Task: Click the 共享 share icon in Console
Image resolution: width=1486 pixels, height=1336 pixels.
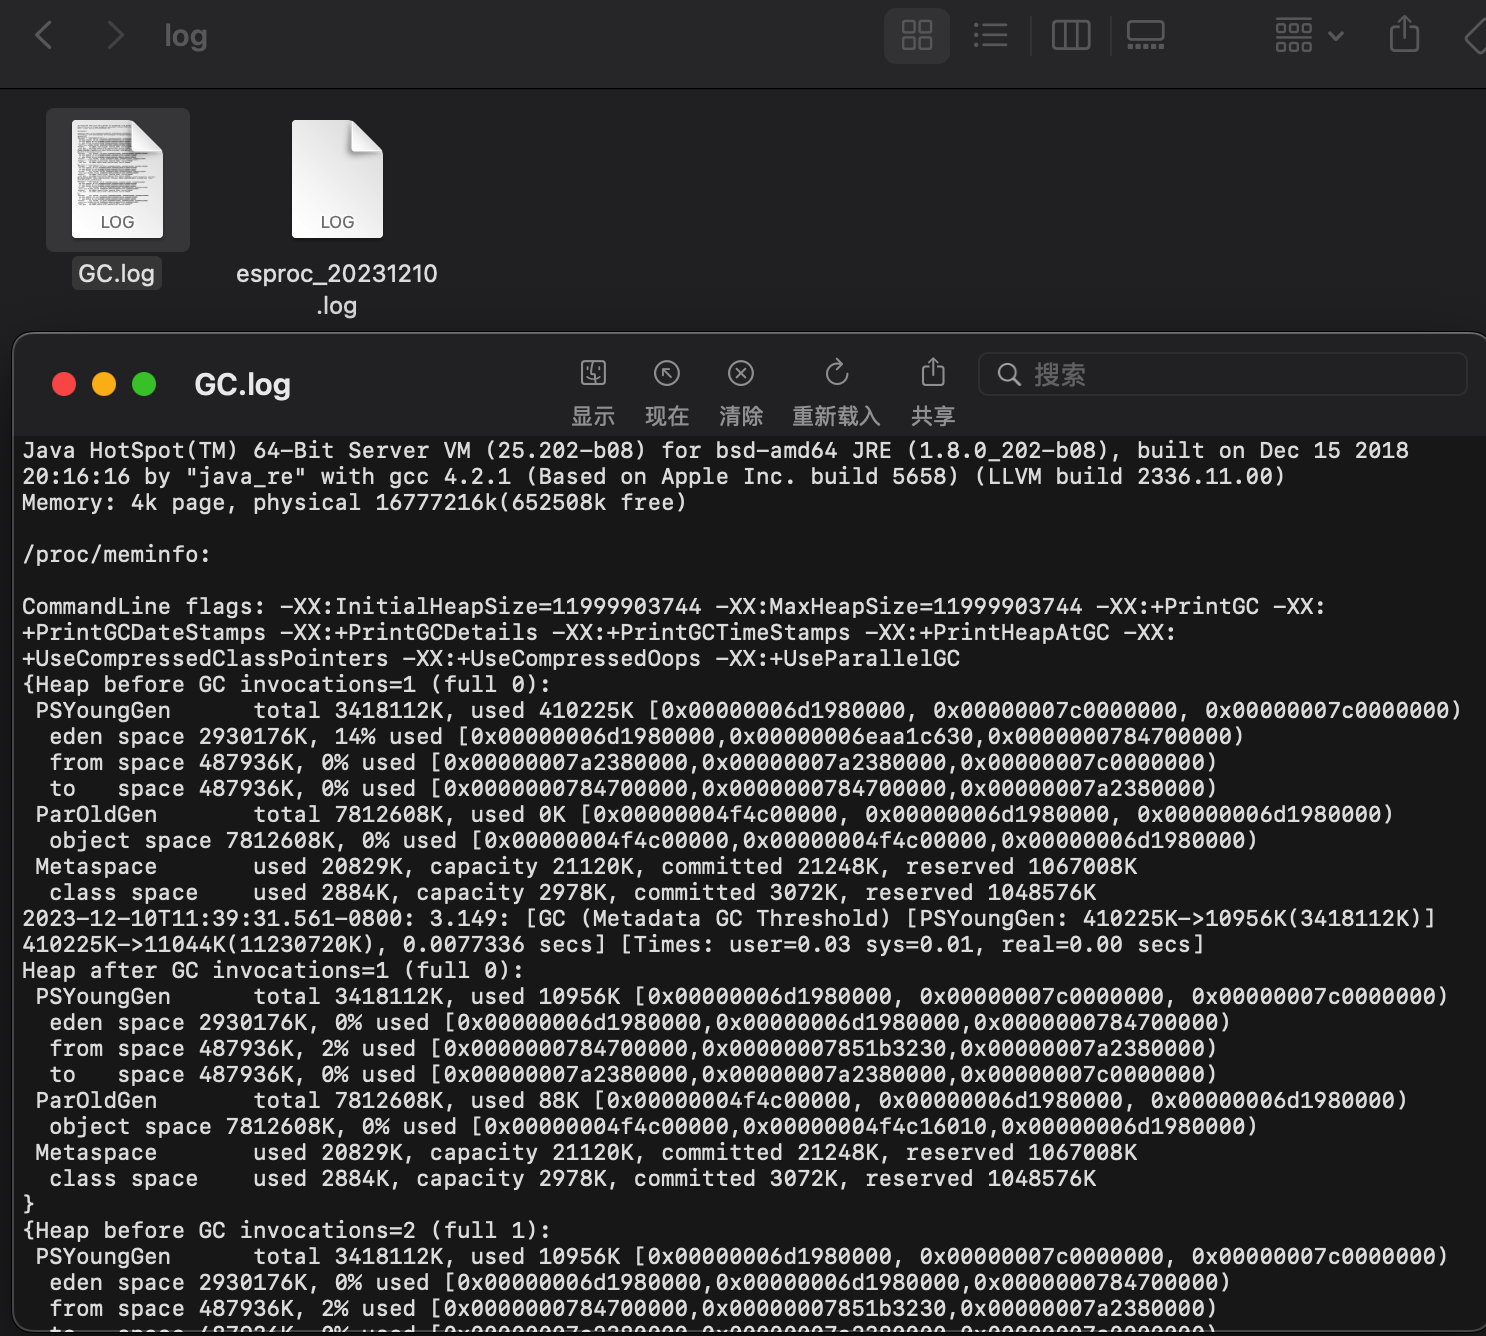Action: [x=932, y=374]
